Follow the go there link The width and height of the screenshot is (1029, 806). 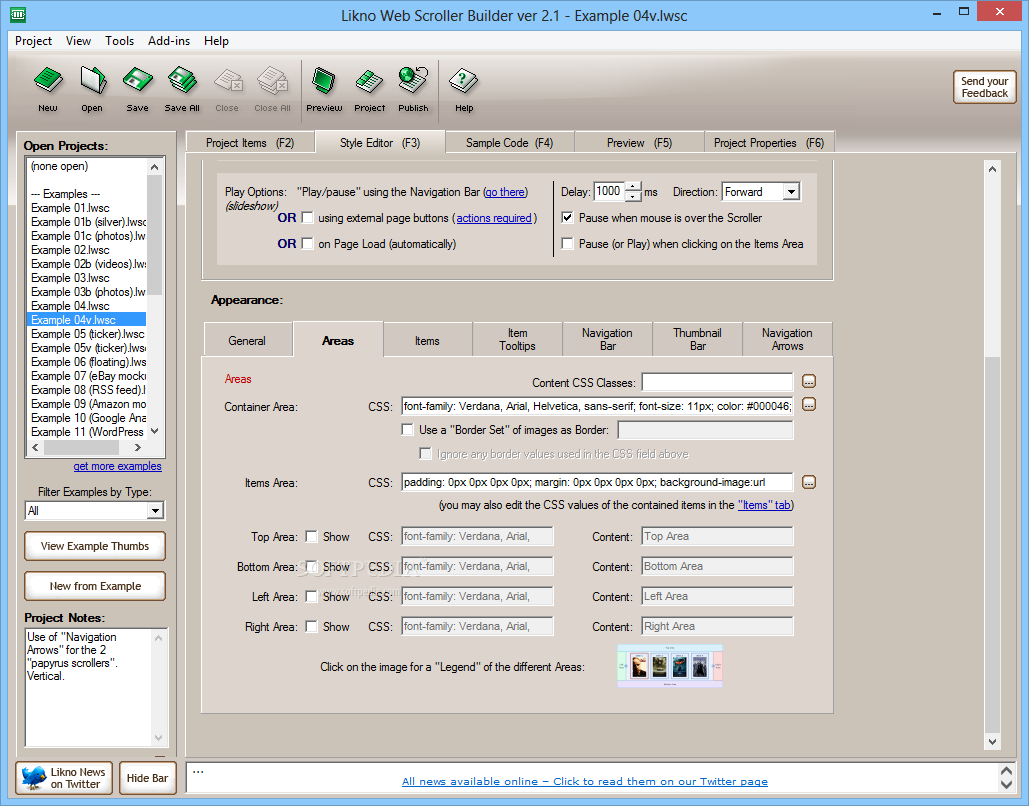pos(505,192)
